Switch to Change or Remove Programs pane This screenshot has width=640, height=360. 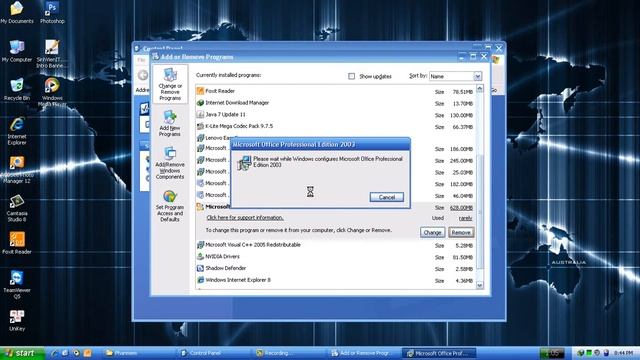point(170,84)
